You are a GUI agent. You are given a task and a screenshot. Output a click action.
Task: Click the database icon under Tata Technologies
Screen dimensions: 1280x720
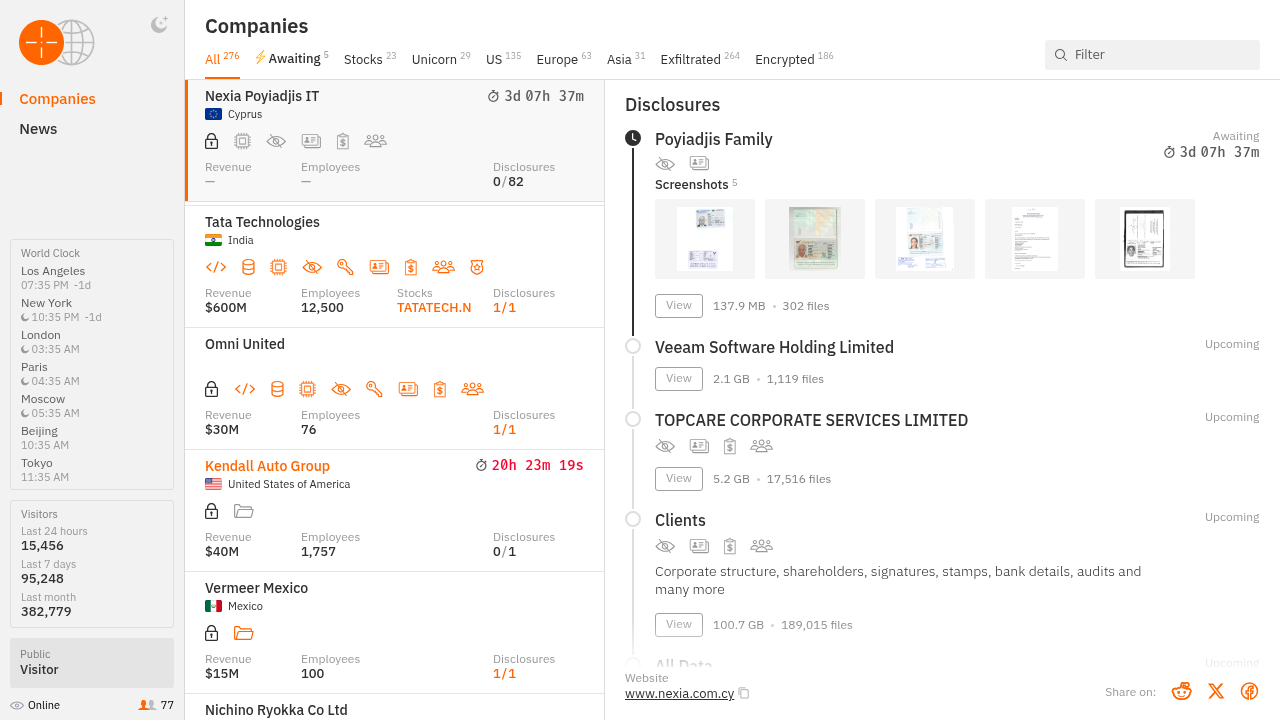tap(248, 267)
